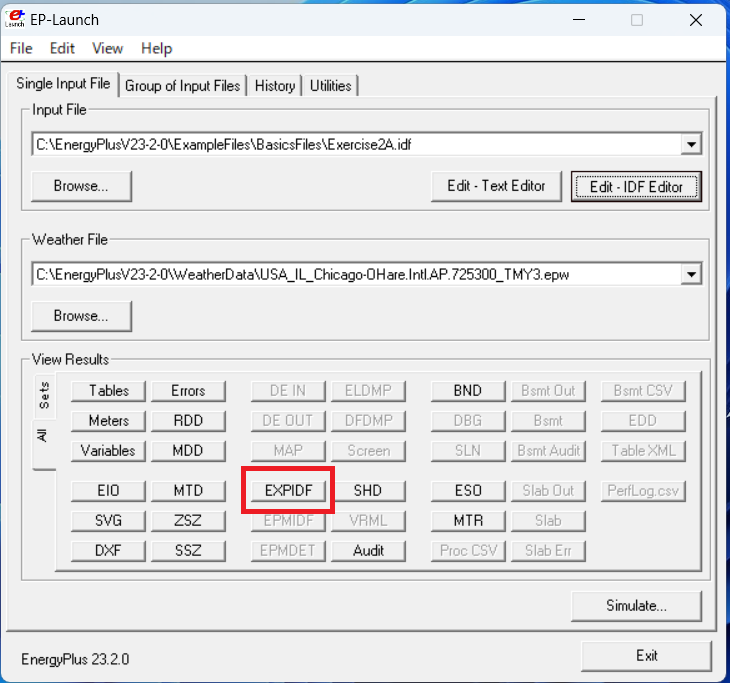Open the Variables results
This screenshot has height=683, width=730.
108,451
